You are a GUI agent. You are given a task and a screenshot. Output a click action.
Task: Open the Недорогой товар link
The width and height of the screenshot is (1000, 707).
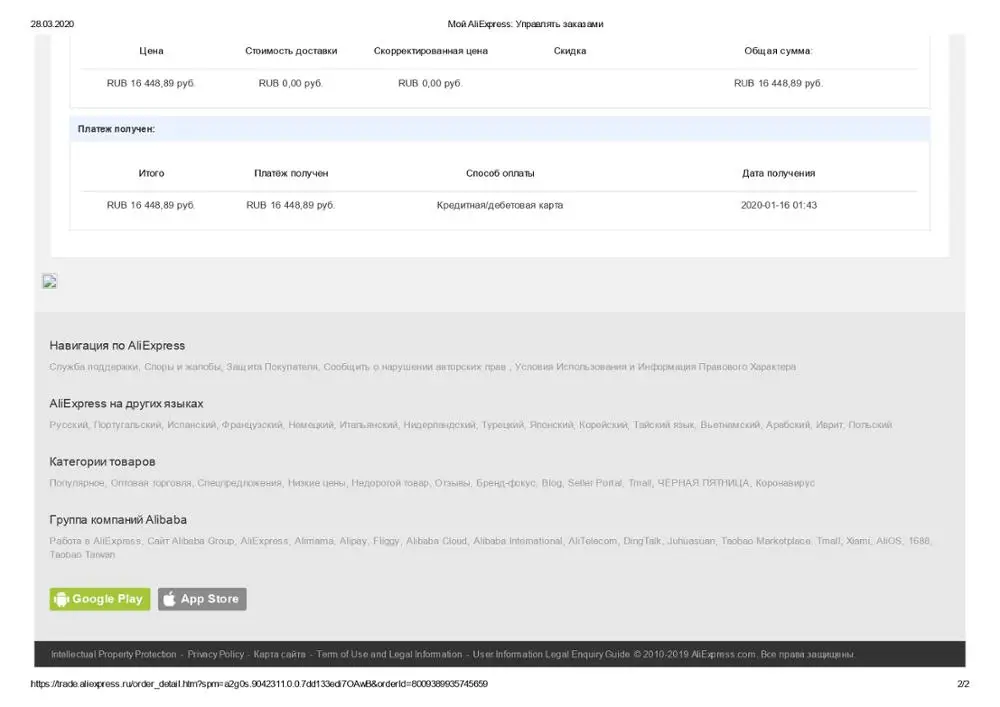[390, 483]
